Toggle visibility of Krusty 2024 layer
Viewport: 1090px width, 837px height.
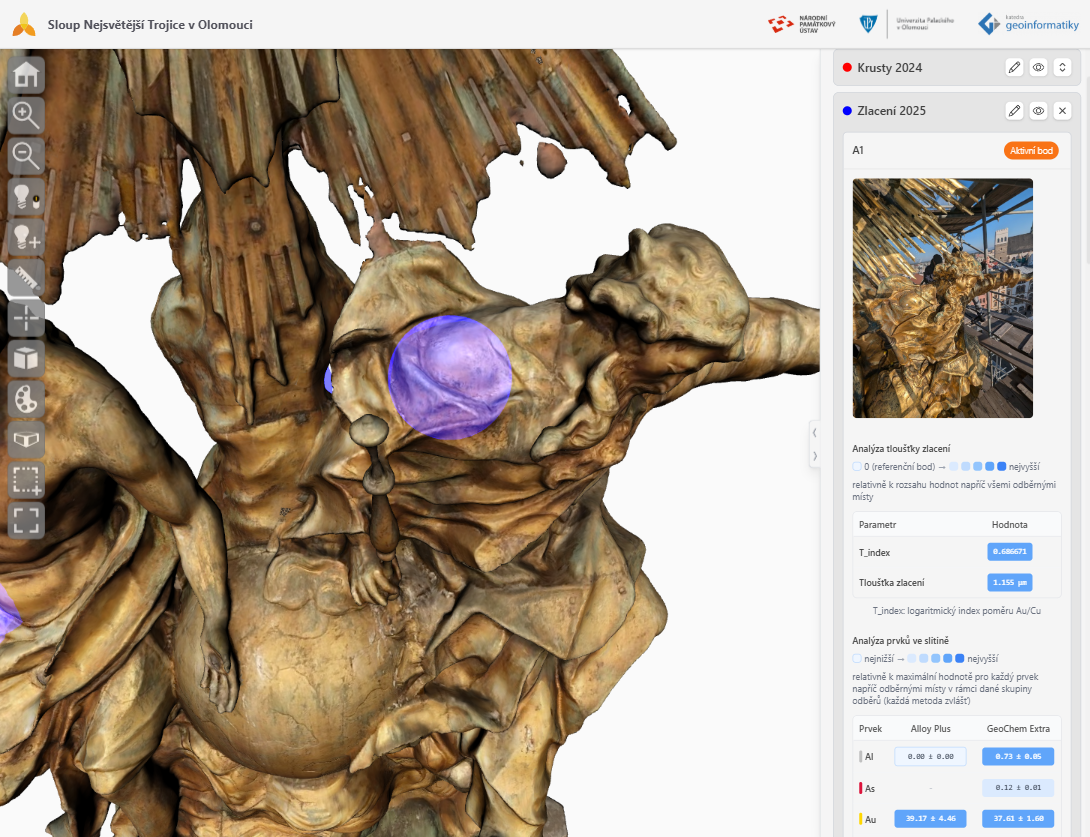(x=1038, y=67)
